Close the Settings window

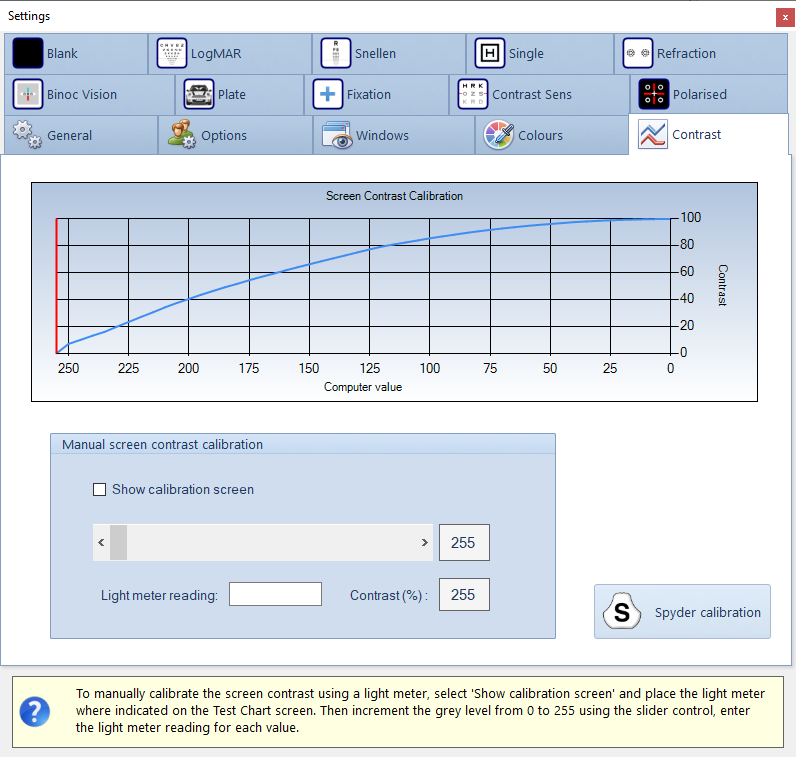pos(784,17)
